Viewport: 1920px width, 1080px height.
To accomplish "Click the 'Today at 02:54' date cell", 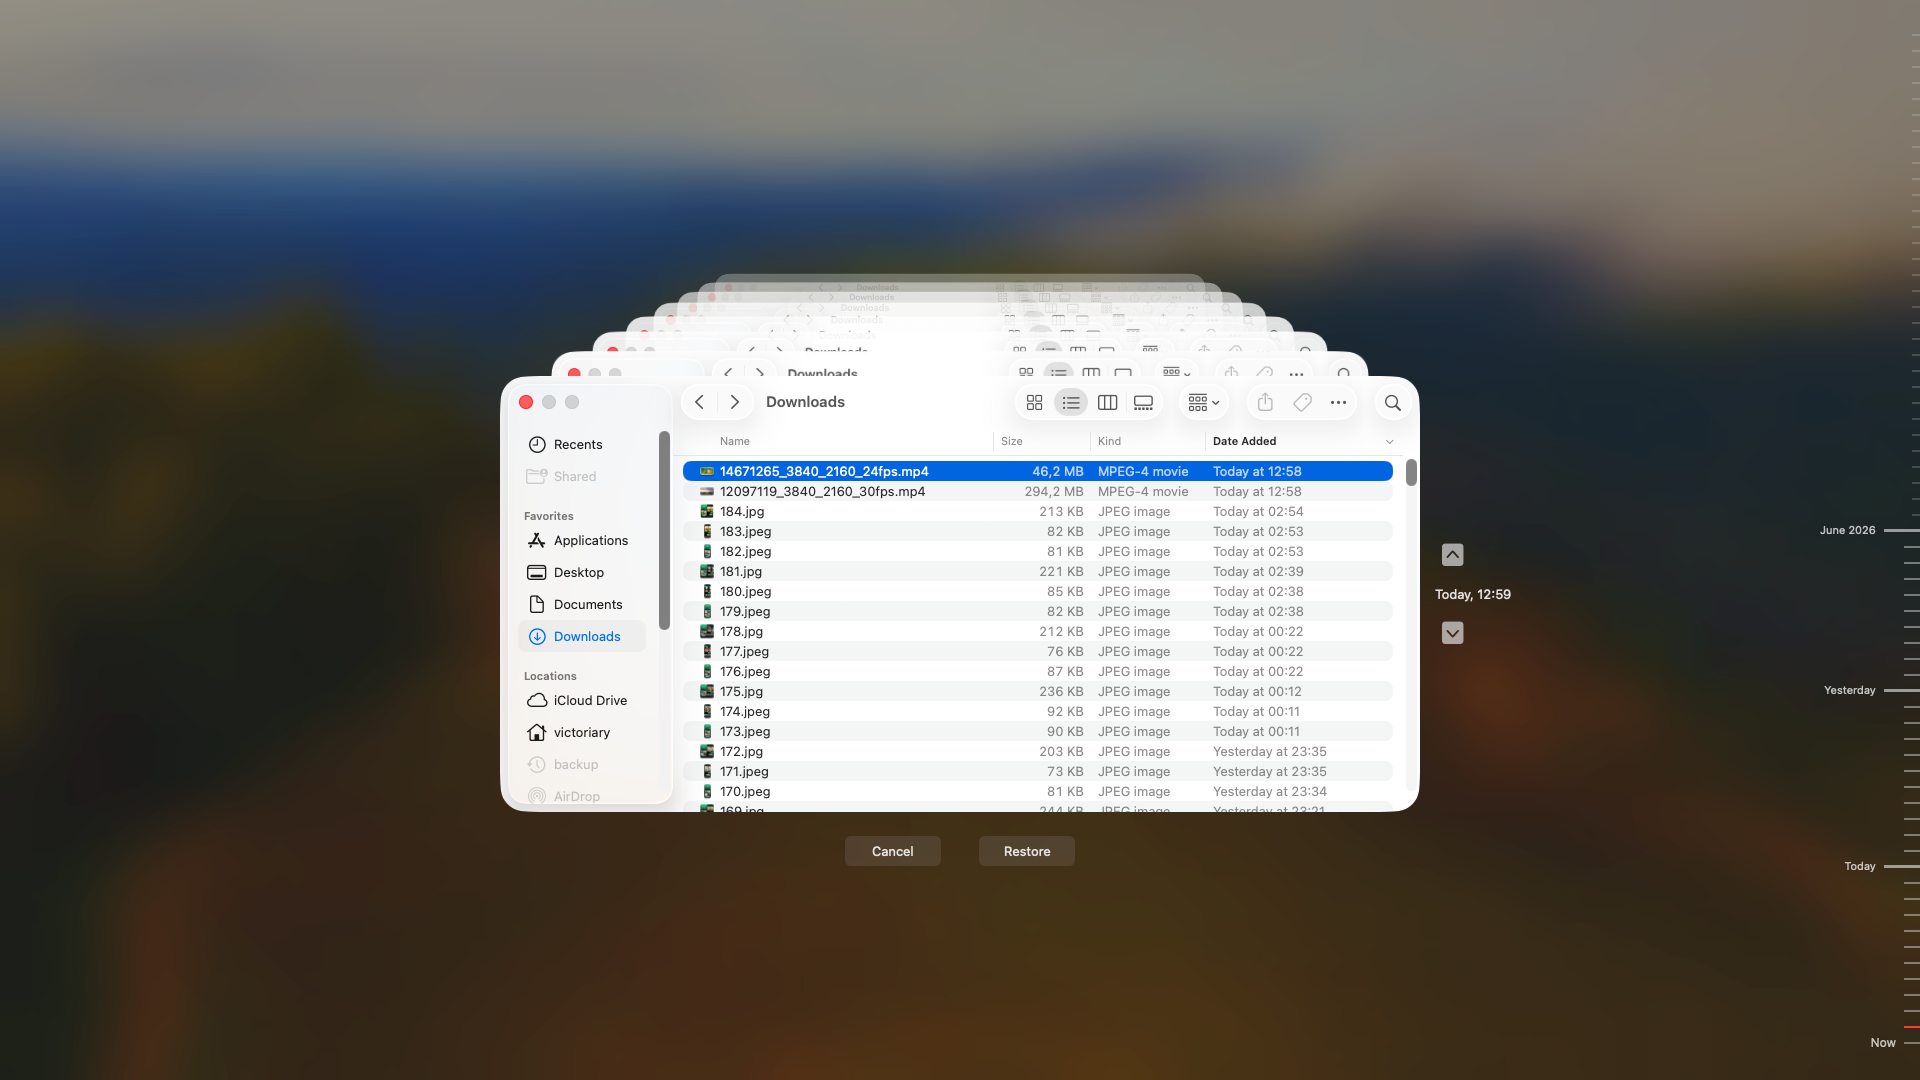I will pos(1258,511).
